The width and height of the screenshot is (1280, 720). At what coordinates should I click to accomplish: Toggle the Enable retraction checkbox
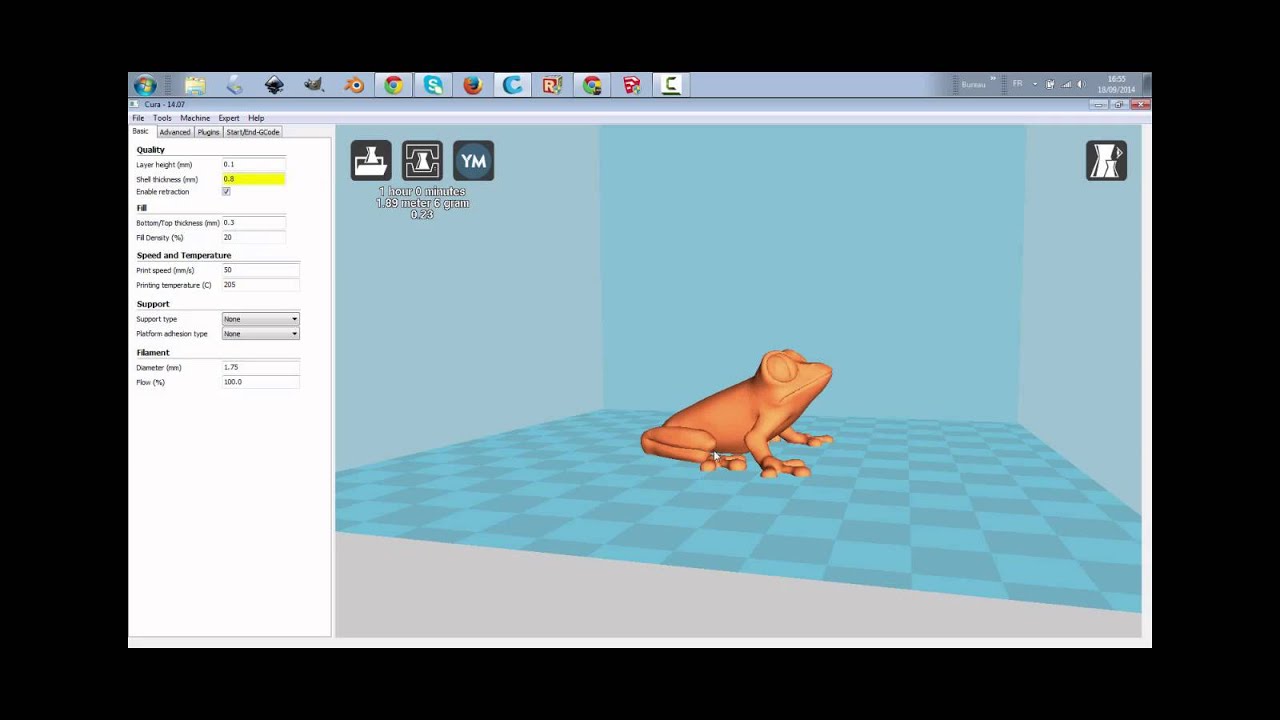pyautogui.click(x=226, y=191)
